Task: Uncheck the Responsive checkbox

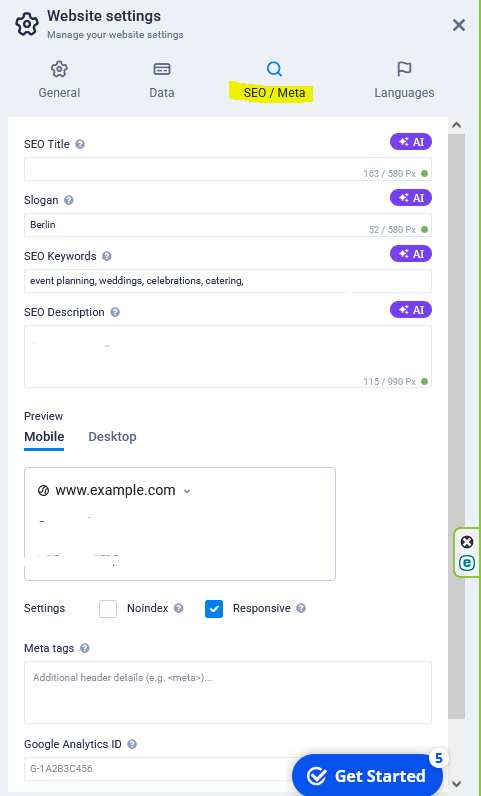Action: (x=214, y=609)
